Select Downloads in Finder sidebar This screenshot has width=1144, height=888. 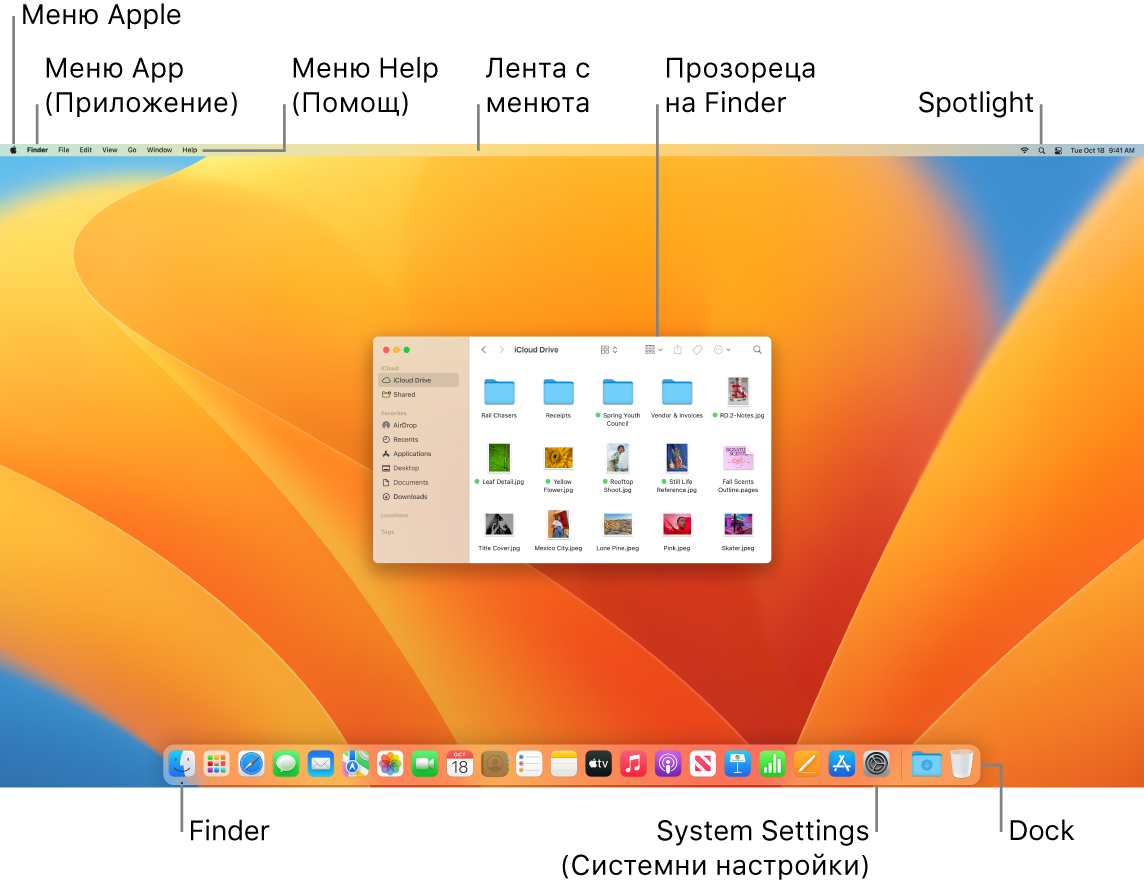coord(419,497)
